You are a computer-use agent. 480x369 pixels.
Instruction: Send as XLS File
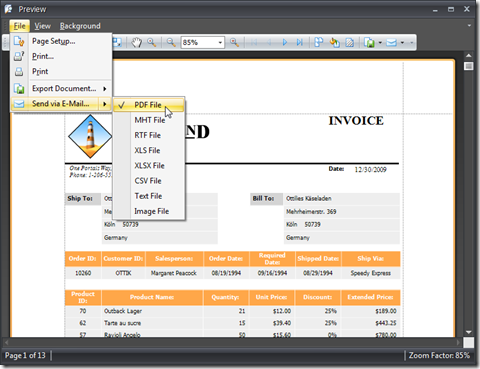click(x=149, y=150)
